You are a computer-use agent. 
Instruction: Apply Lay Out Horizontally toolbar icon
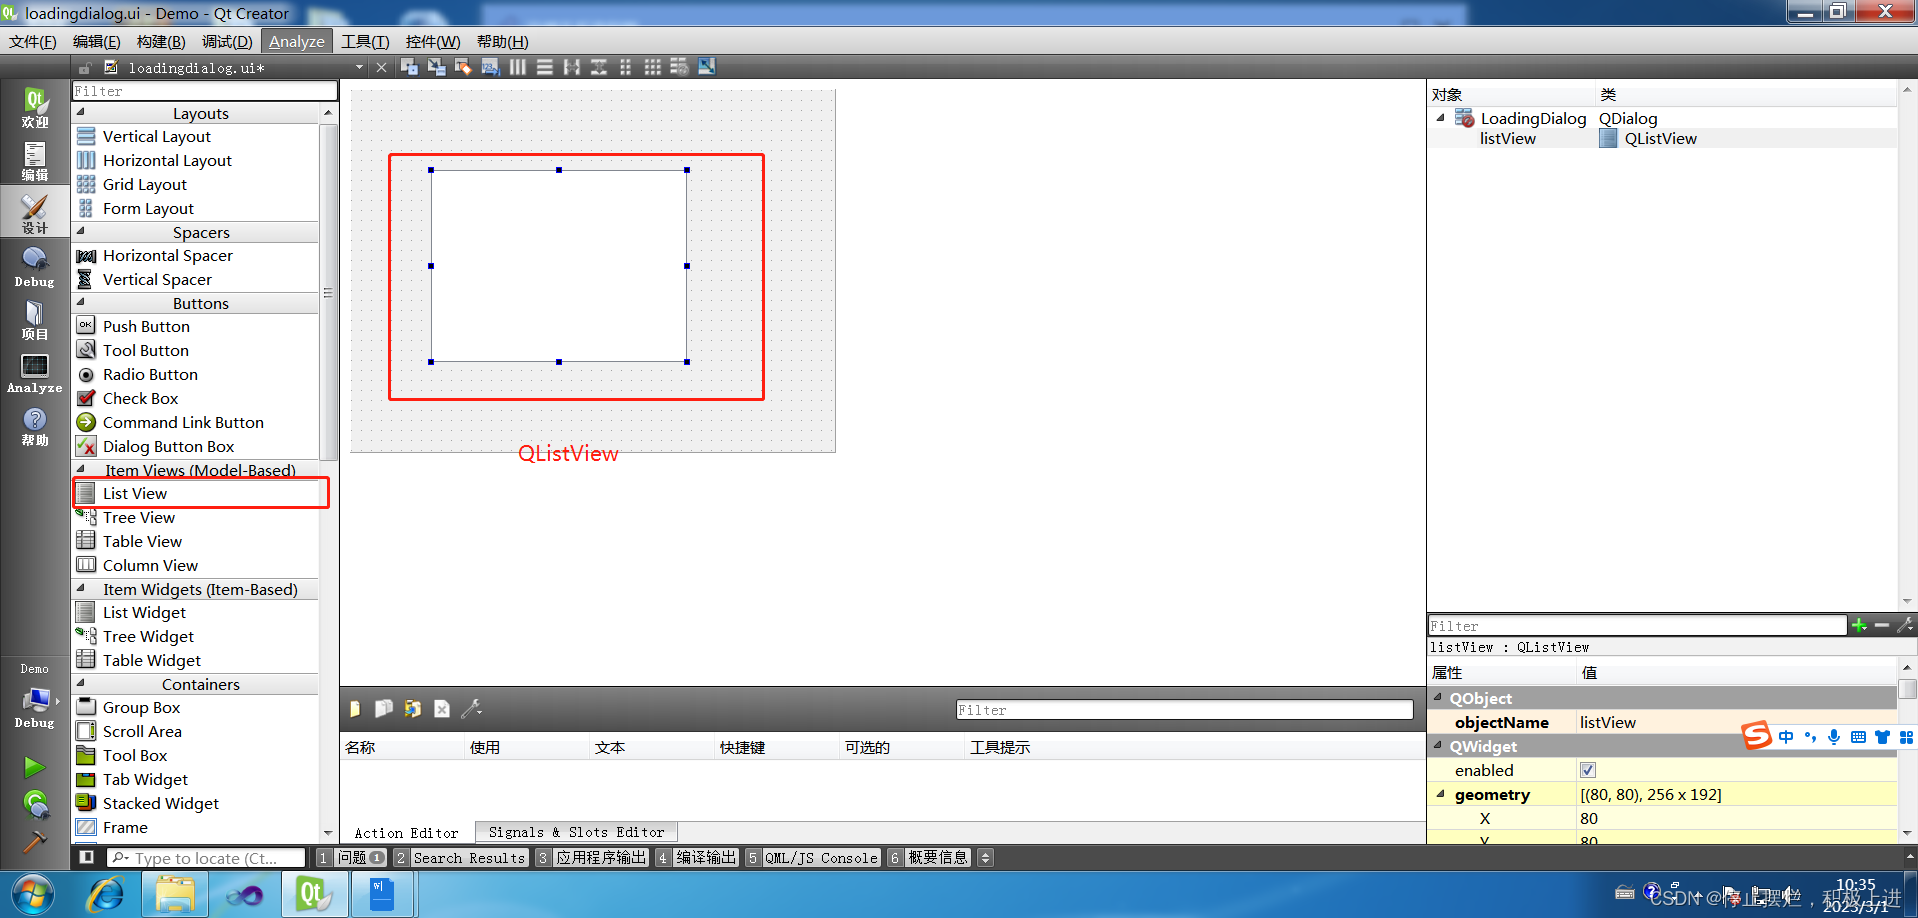coord(517,67)
